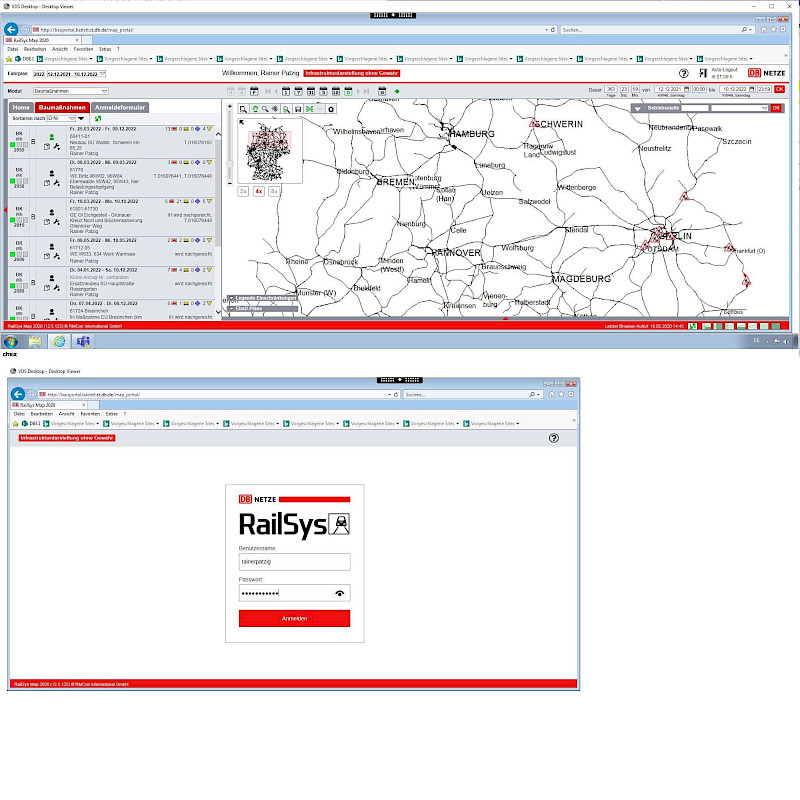Click the green arrow at the end of the time toolbar
The height and width of the screenshot is (800, 800).
coord(397,91)
